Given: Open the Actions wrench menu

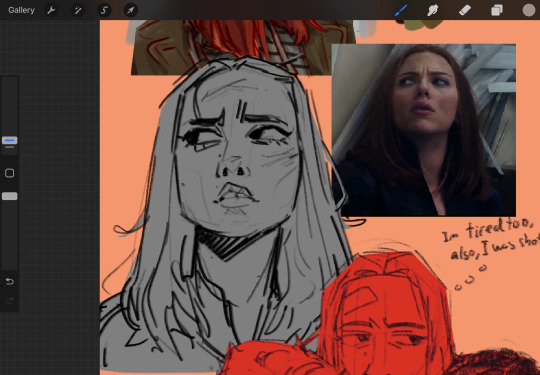Looking at the screenshot, I should [51, 10].
